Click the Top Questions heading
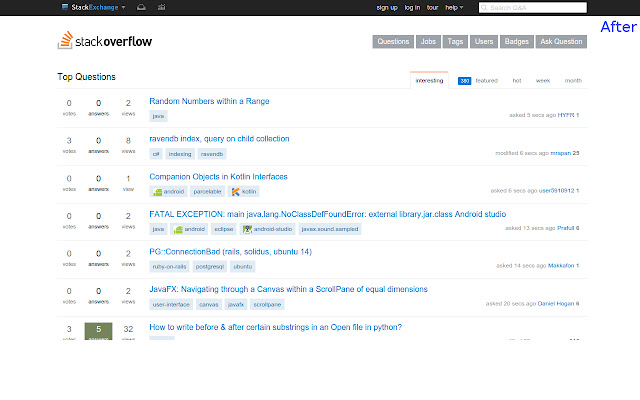The height and width of the screenshot is (400, 640). pyautogui.click(x=87, y=77)
